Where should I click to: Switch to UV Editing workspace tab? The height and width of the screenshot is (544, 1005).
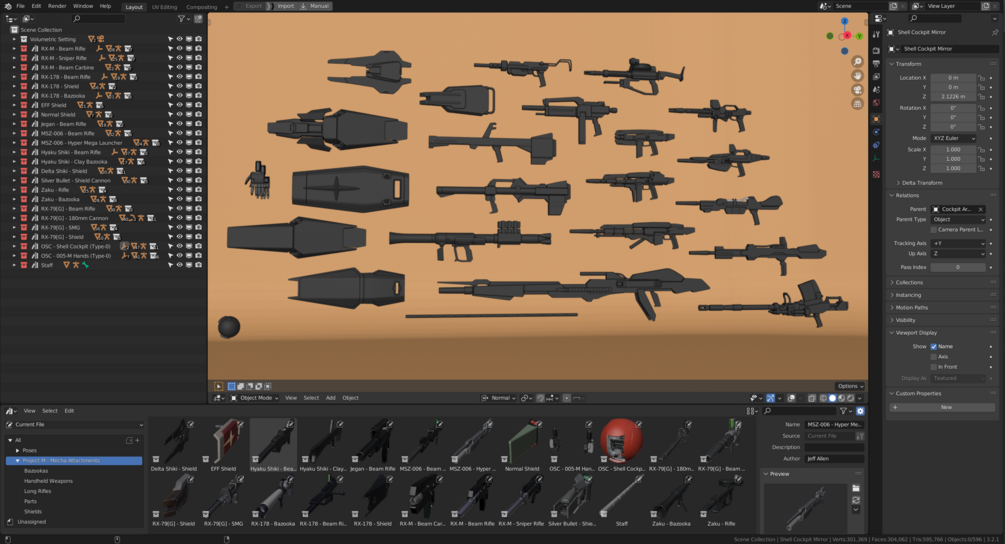coord(164,6)
